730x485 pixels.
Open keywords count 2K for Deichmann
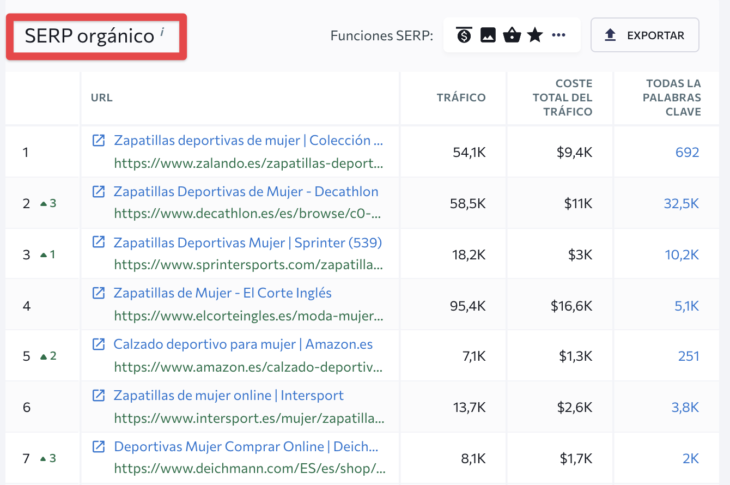pos(691,458)
